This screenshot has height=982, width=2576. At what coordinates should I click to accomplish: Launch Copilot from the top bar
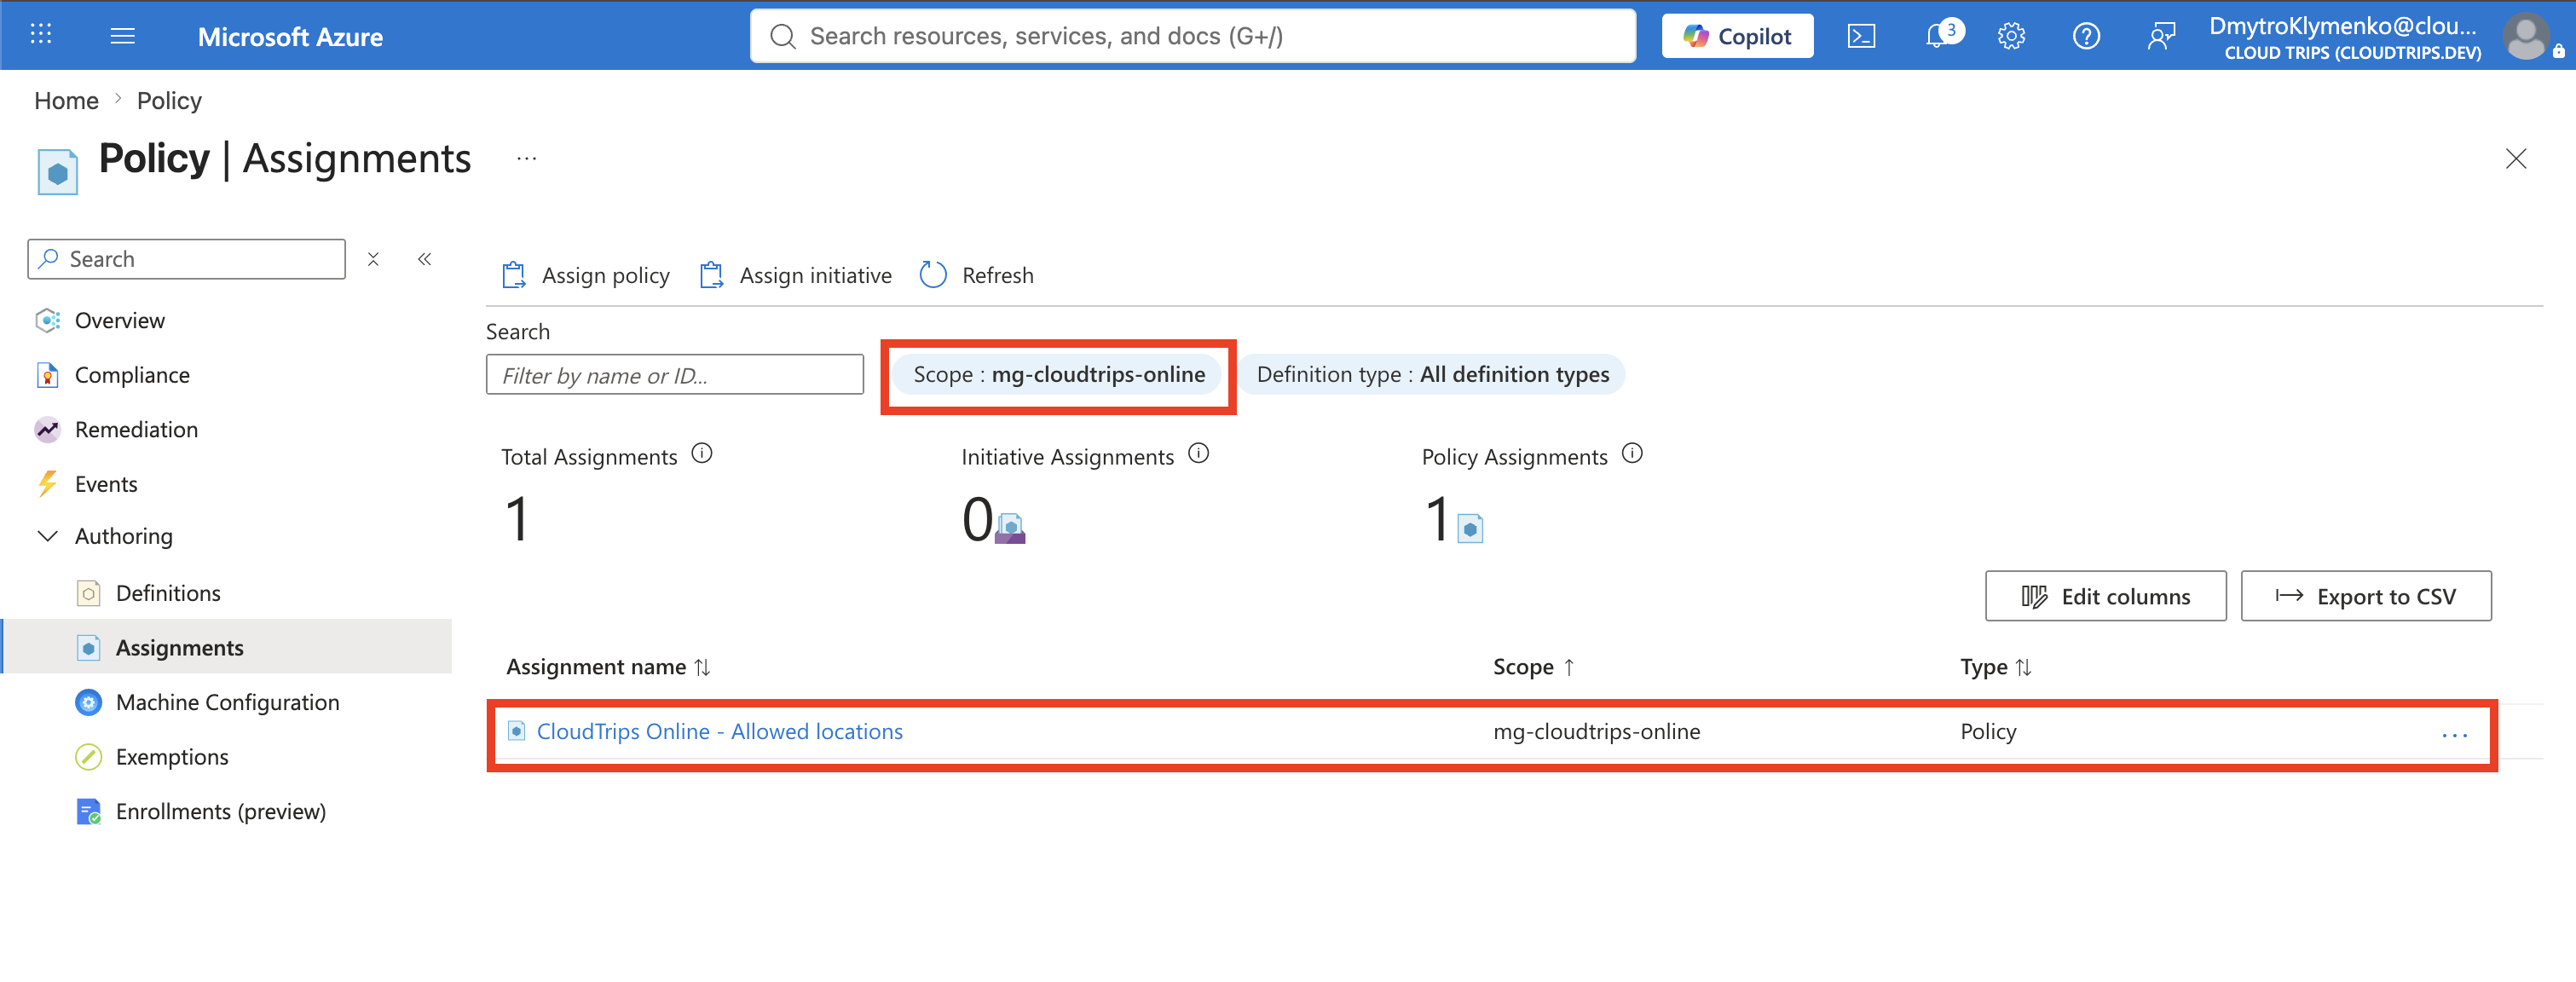(x=1737, y=36)
